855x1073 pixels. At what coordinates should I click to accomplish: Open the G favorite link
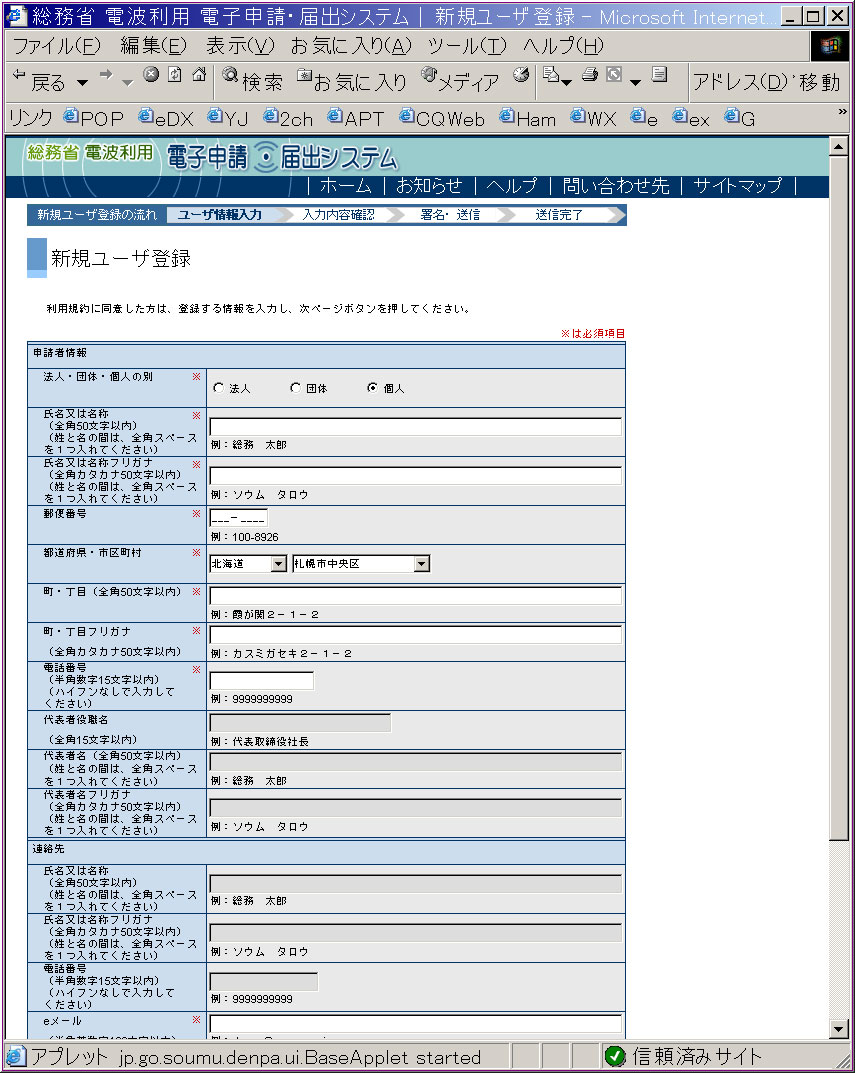pos(740,118)
